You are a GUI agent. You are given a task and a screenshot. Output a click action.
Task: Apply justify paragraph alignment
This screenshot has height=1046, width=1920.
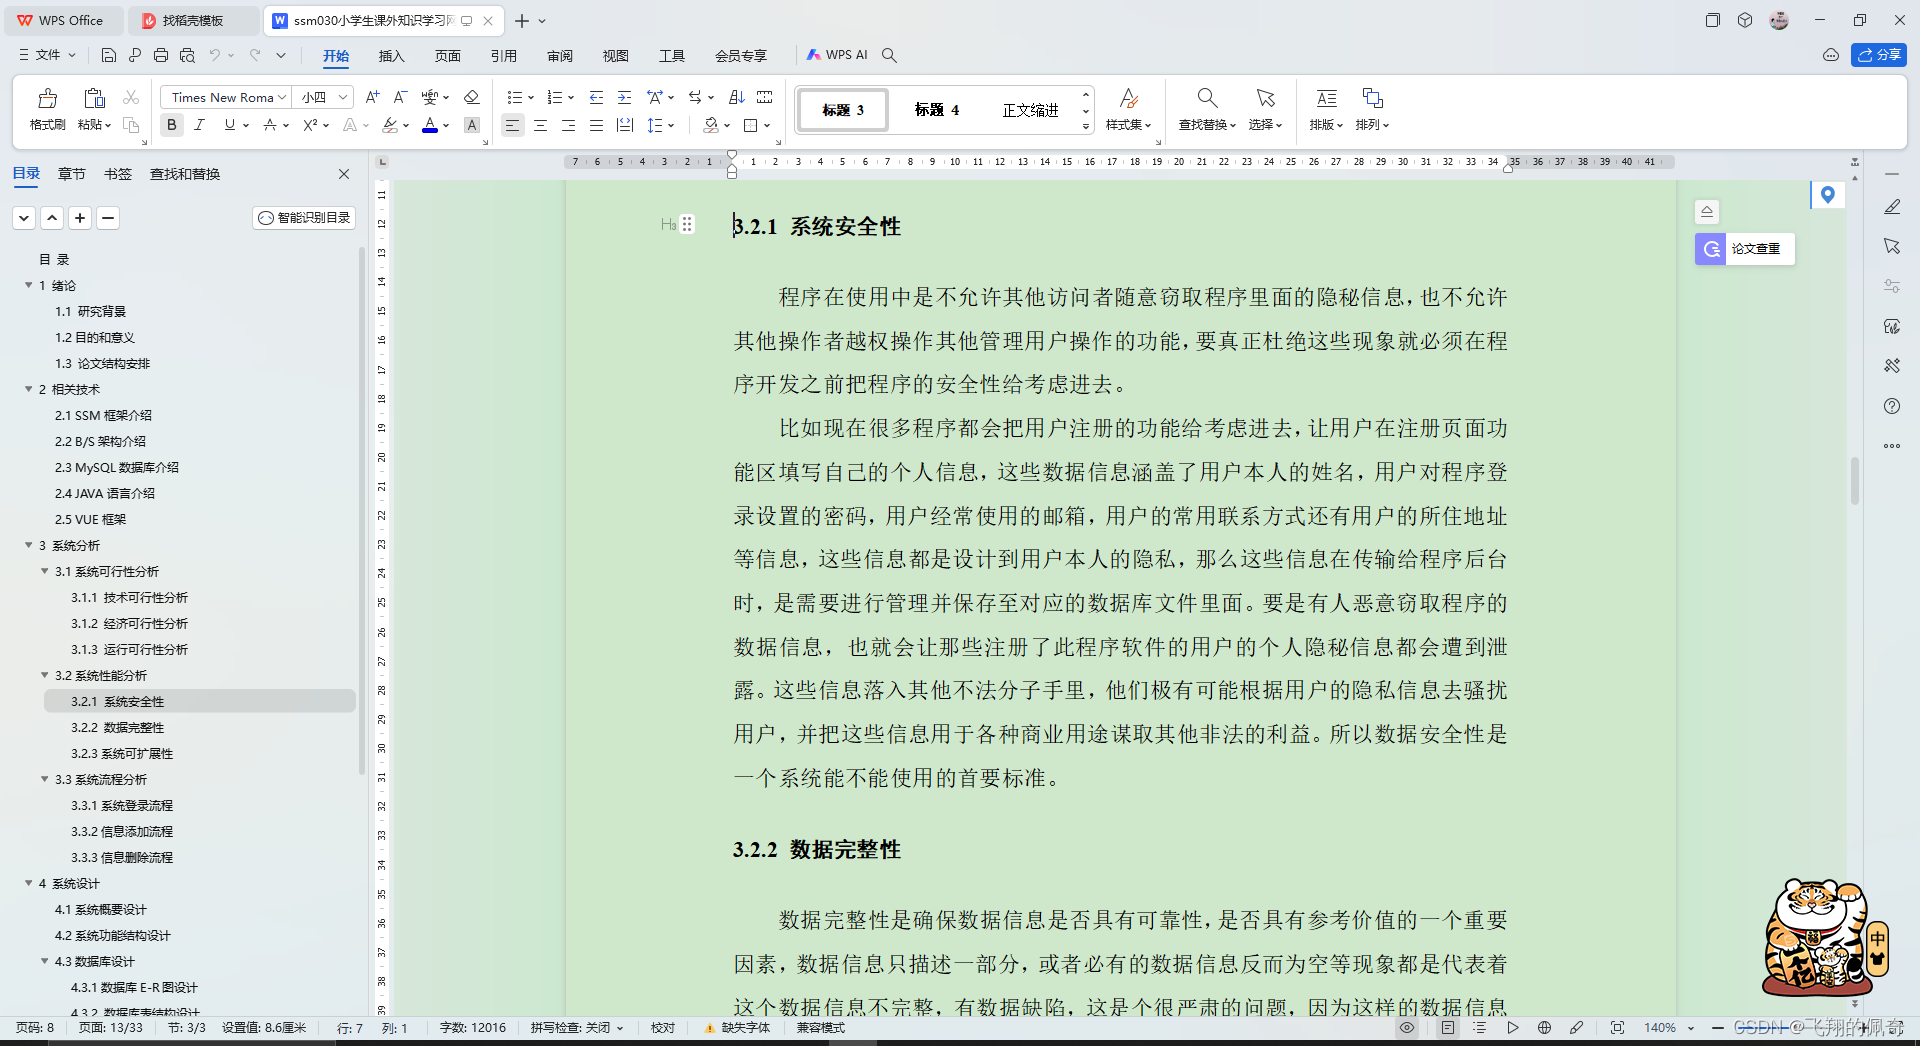point(596,125)
